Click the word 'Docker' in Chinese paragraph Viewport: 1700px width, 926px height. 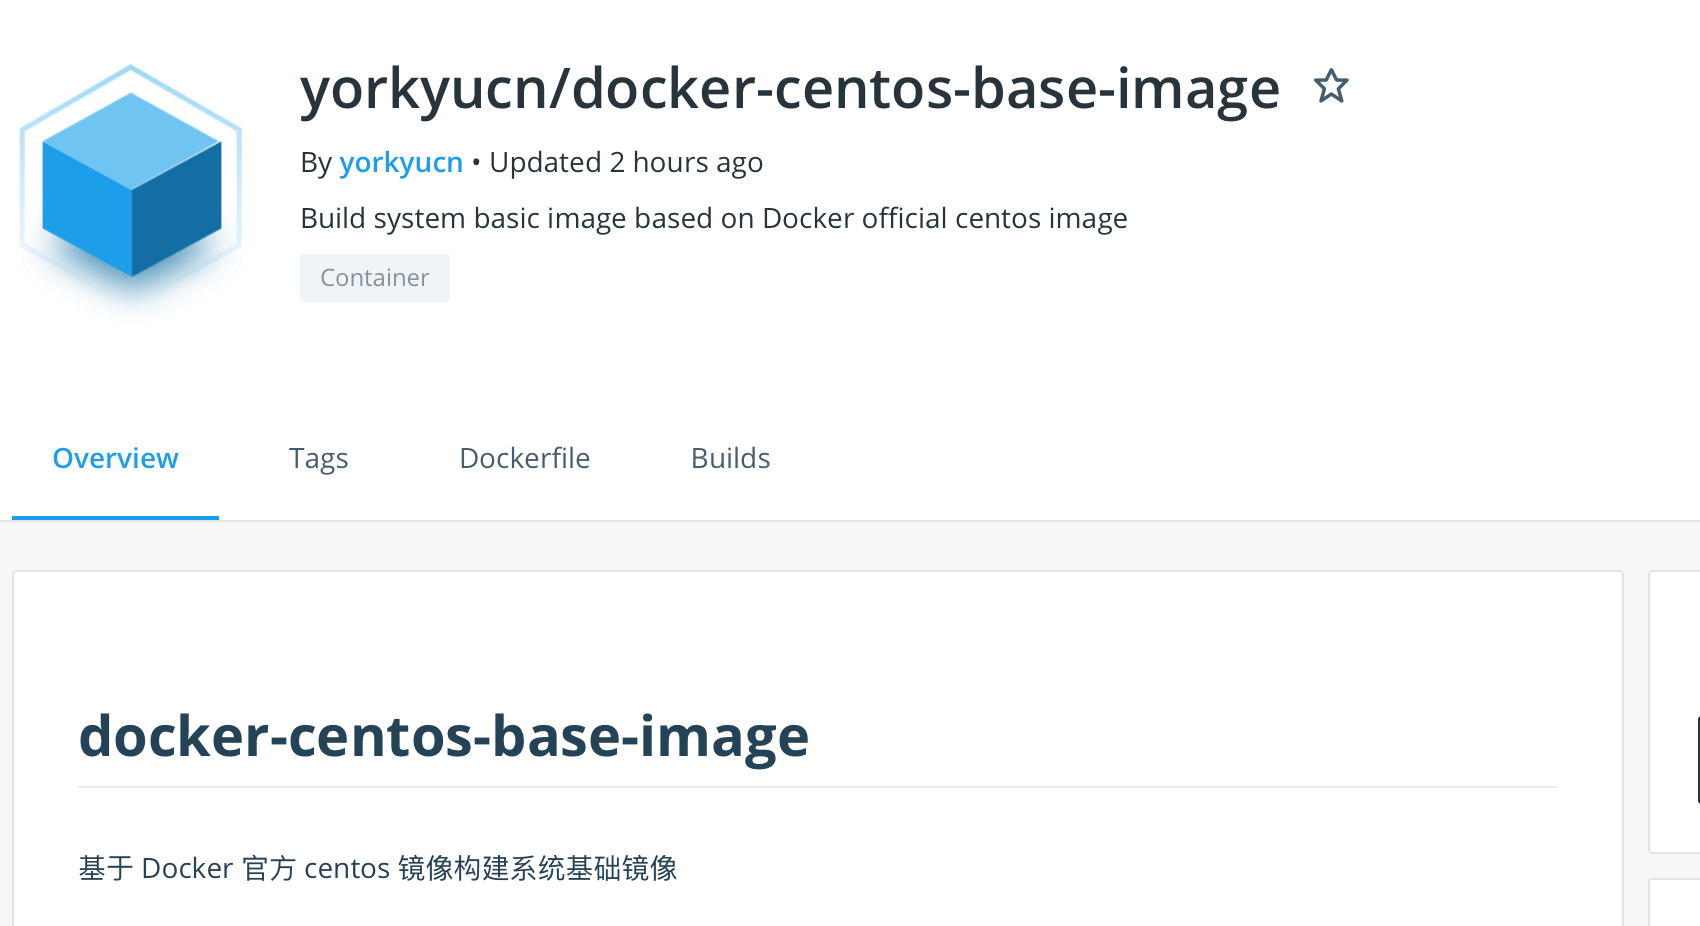tap(187, 868)
